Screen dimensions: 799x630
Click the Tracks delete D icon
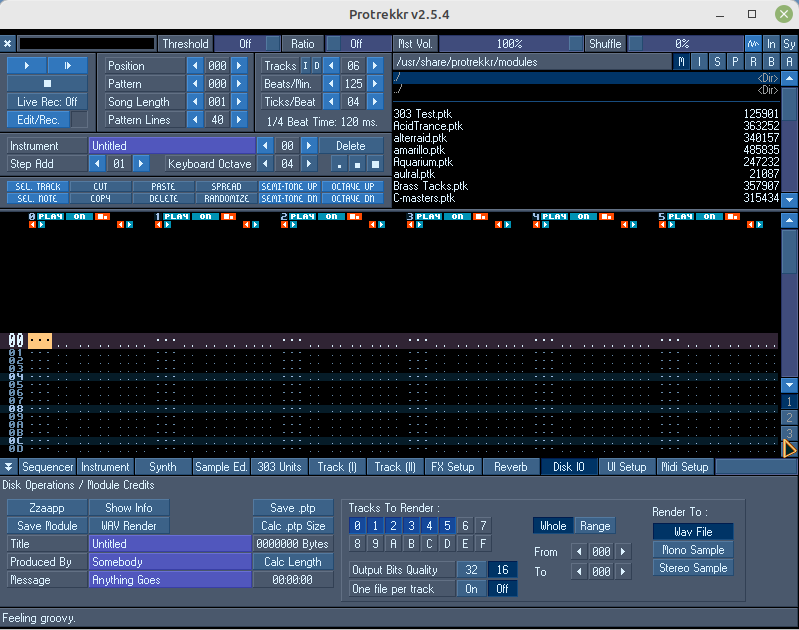pos(316,66)
